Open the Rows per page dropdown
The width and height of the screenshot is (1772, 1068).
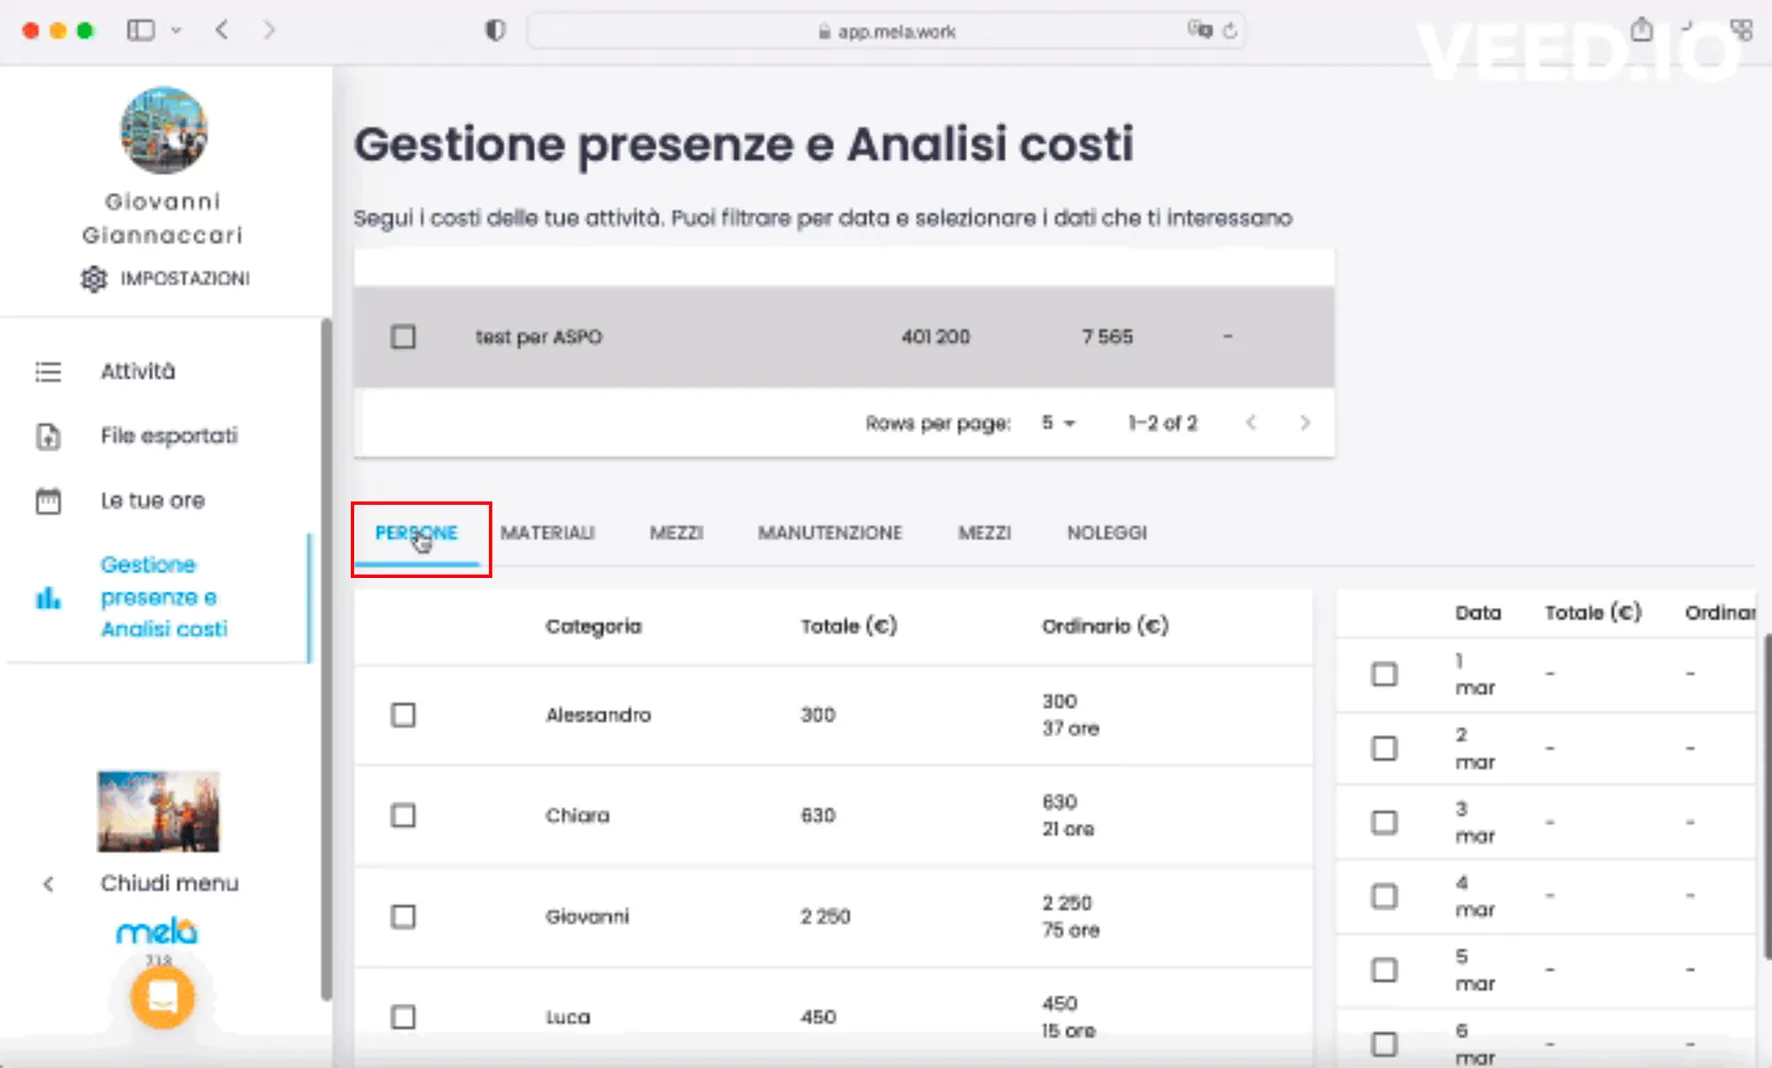(x=1058, y=423)
